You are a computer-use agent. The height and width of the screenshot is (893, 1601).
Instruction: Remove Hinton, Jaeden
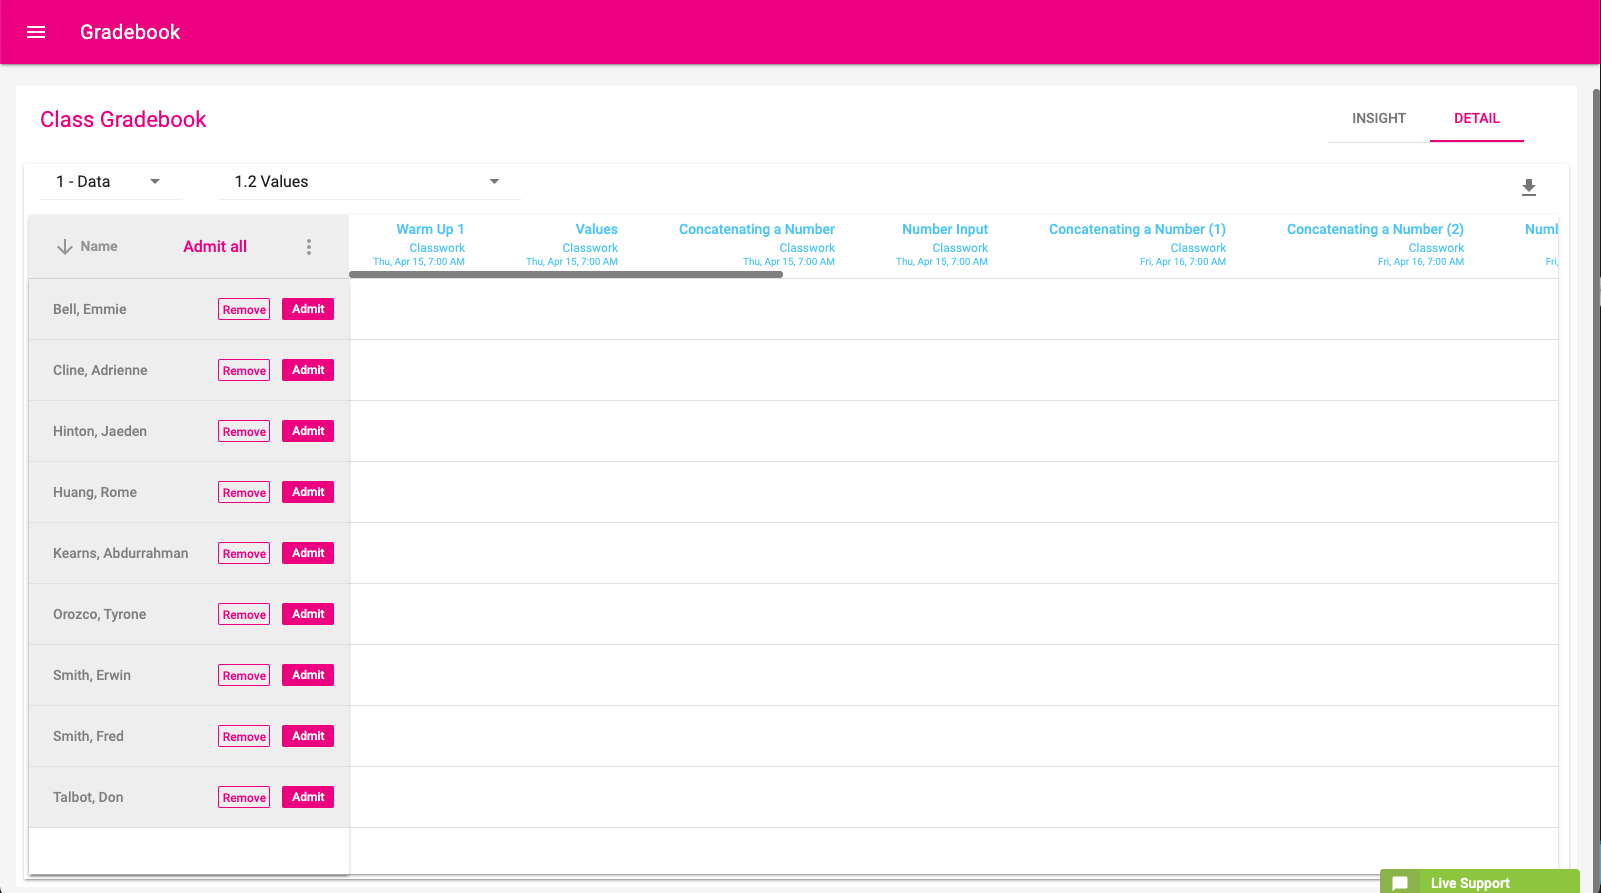click(244, 432)
